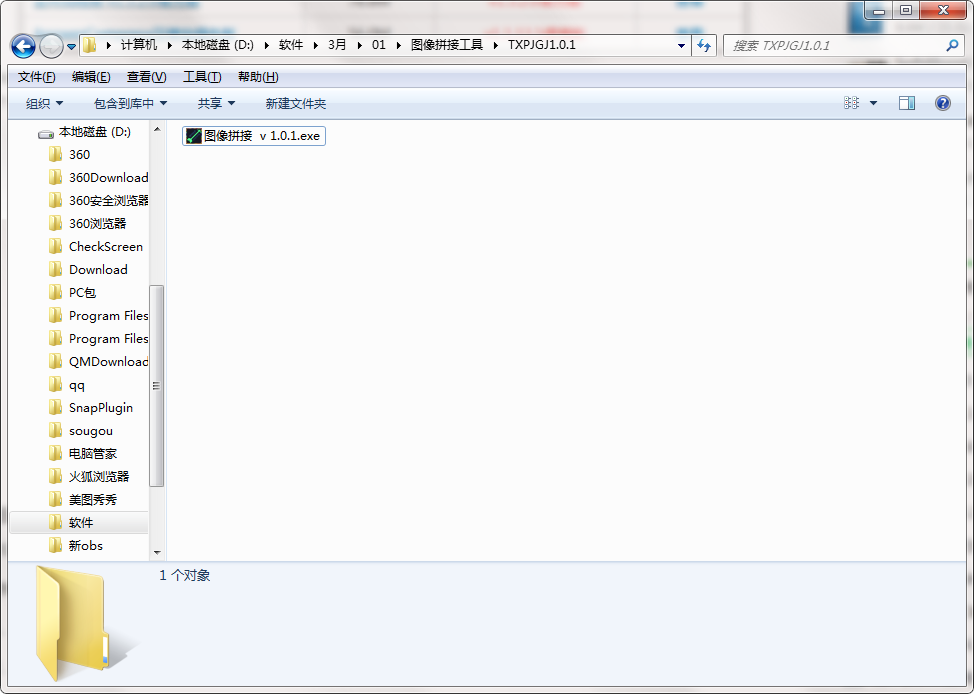974x694 pixels.
Task: Select the 软件 folder in the tree
Action: 79,523
